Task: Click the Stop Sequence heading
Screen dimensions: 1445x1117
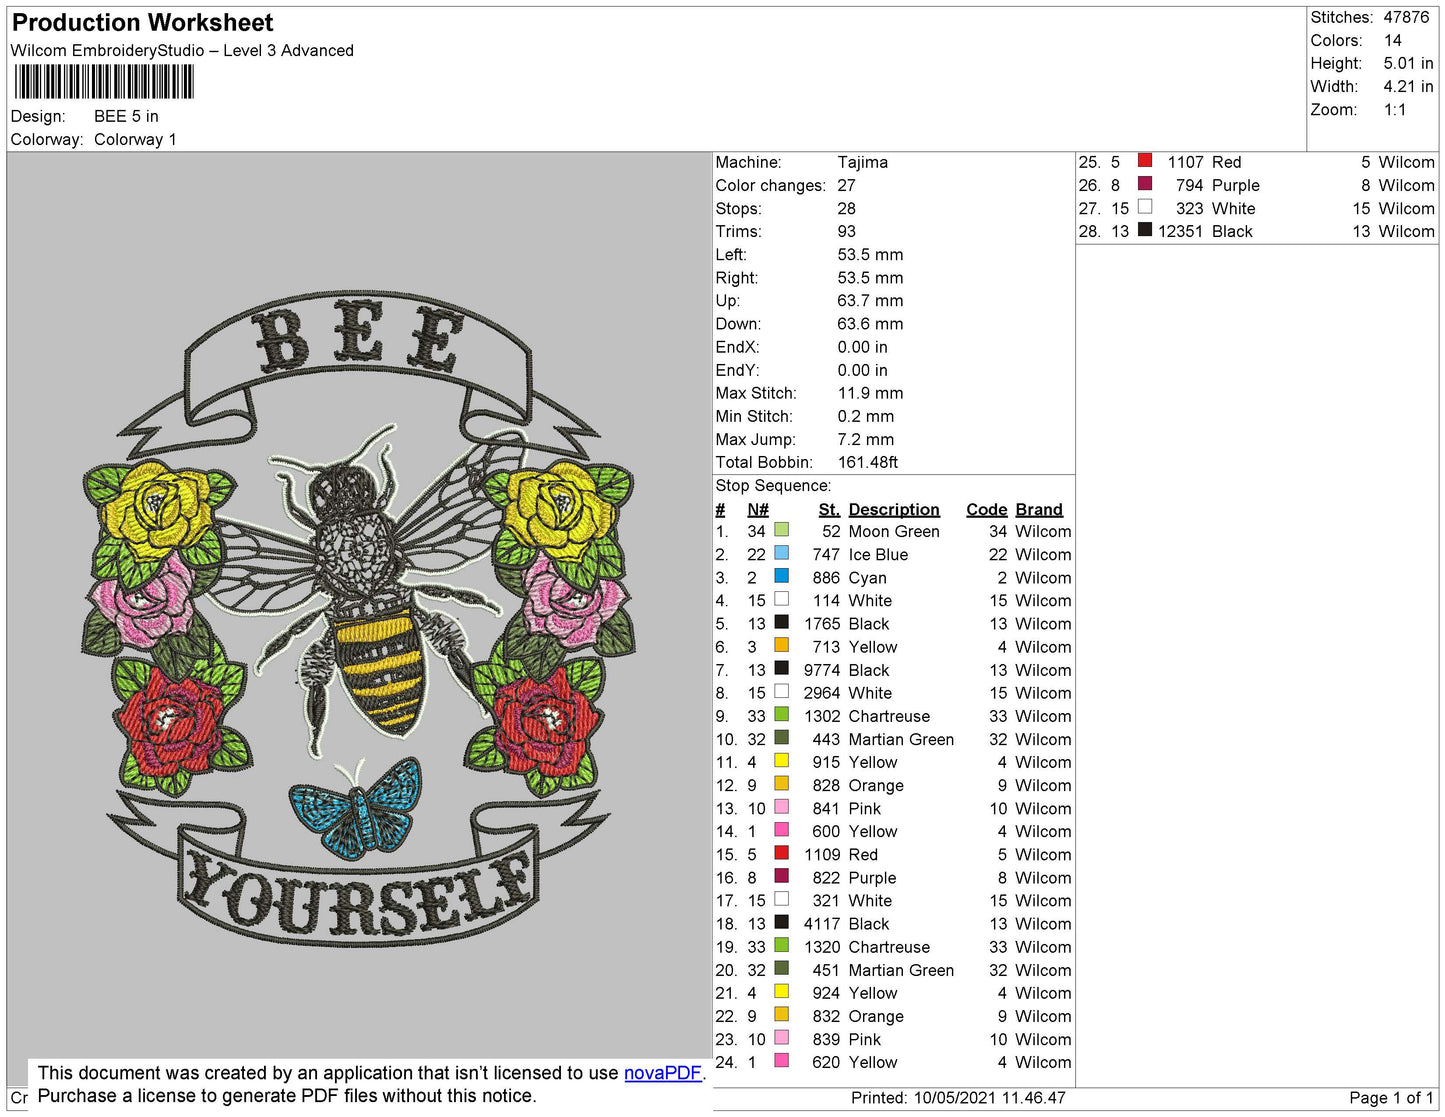Action: tap(773, 486)
